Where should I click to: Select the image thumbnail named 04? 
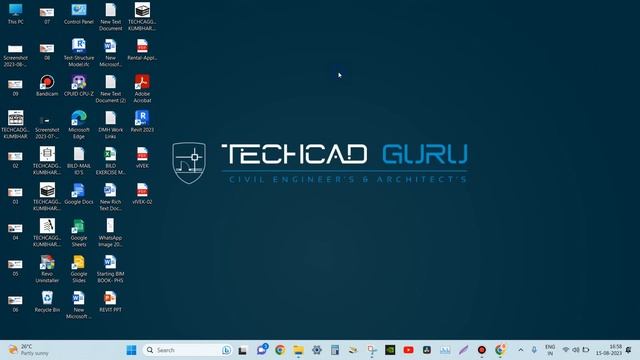(16, 231)
